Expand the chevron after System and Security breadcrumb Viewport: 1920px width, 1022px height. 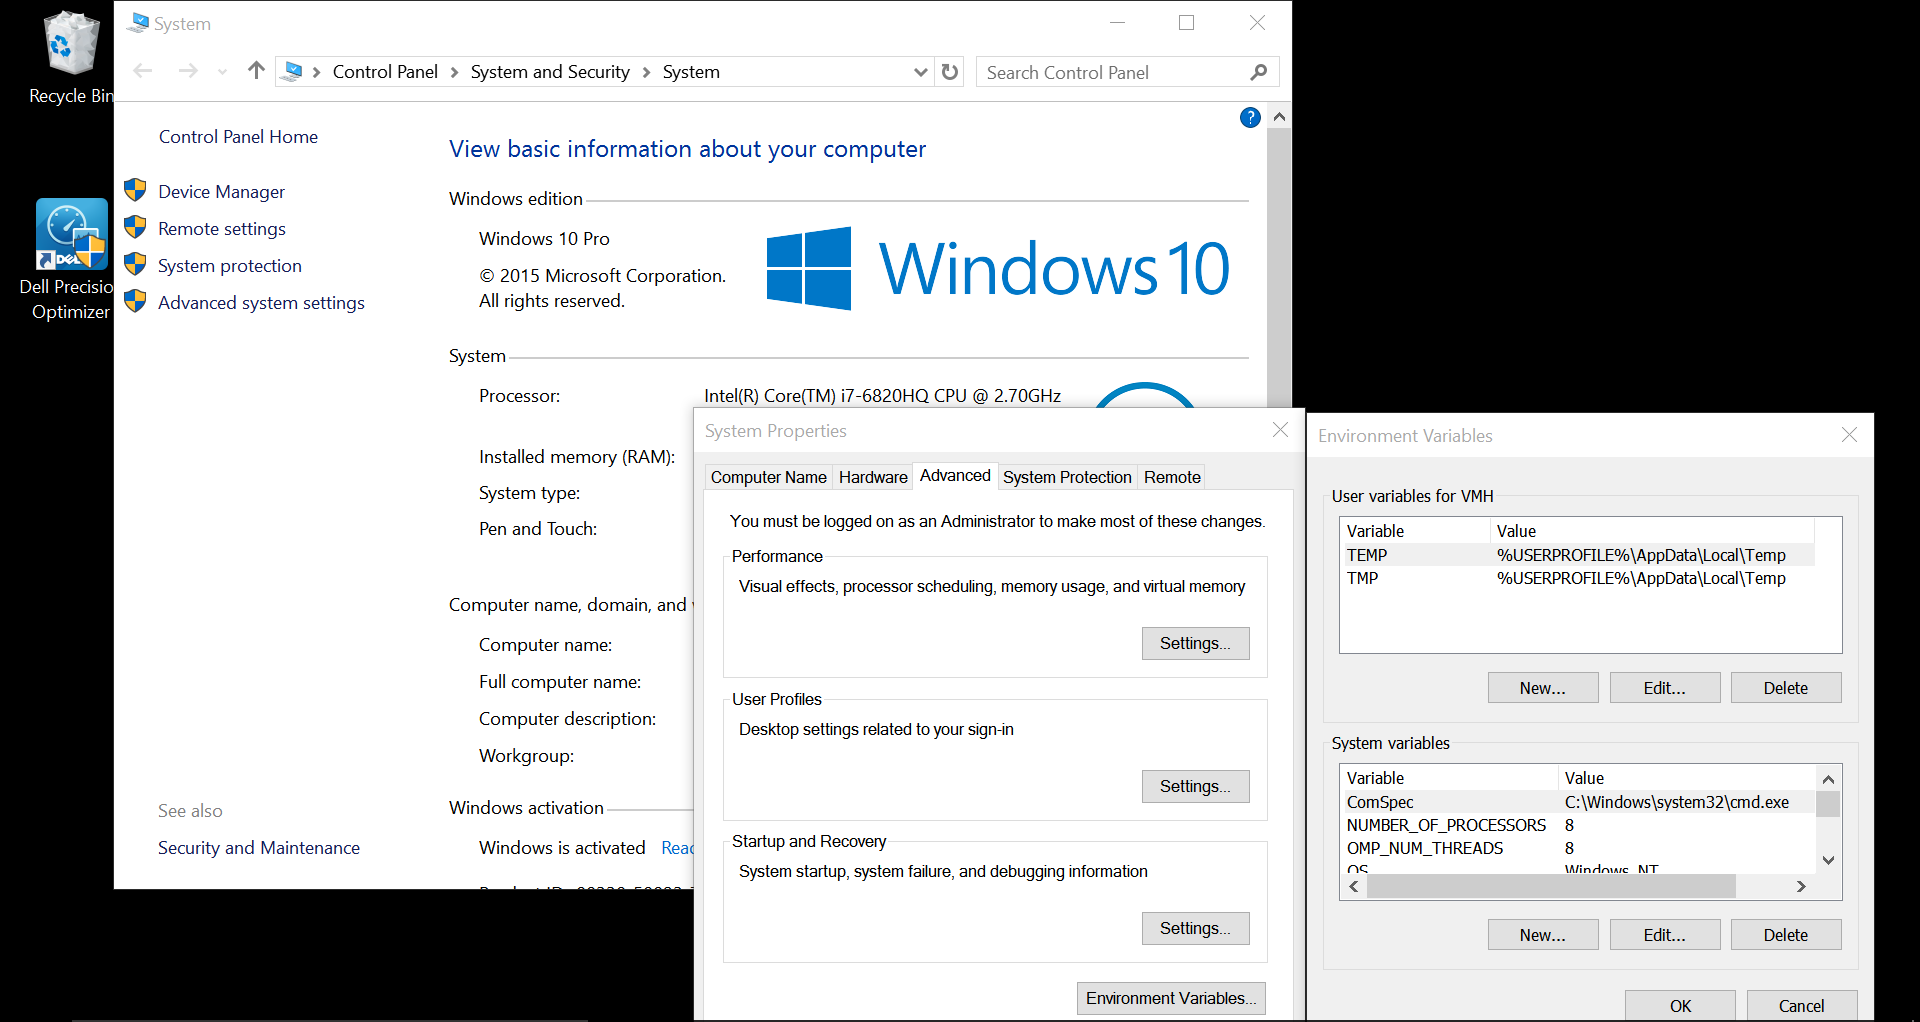(646, 72)
